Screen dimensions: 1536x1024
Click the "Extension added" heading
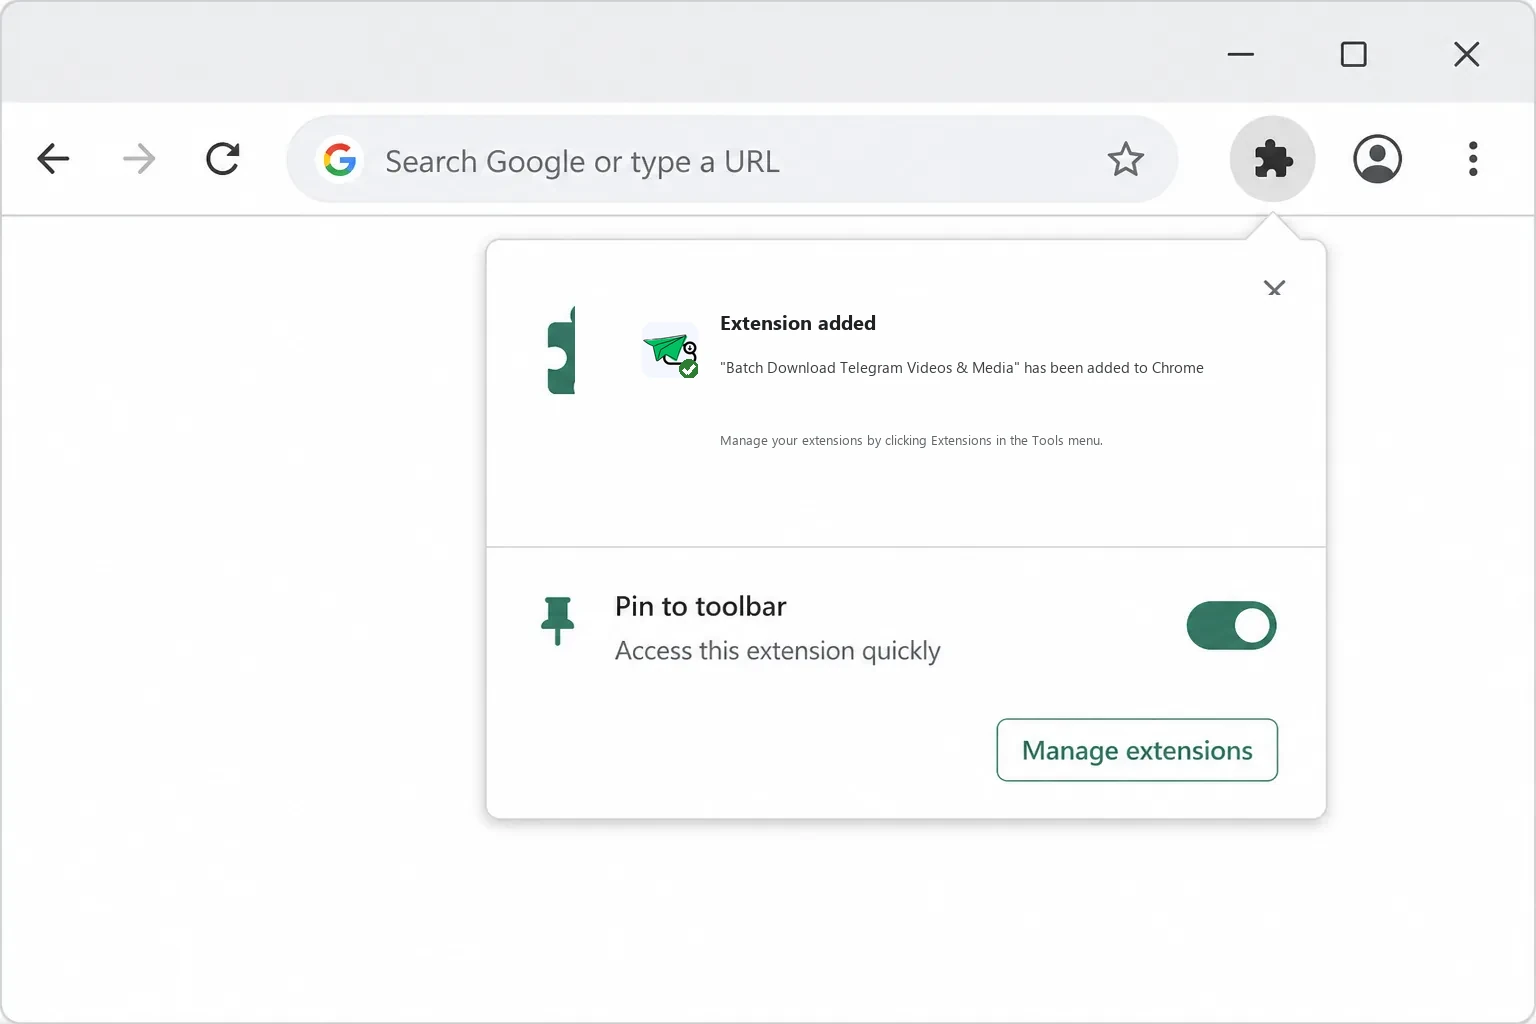tap(798, 323)
